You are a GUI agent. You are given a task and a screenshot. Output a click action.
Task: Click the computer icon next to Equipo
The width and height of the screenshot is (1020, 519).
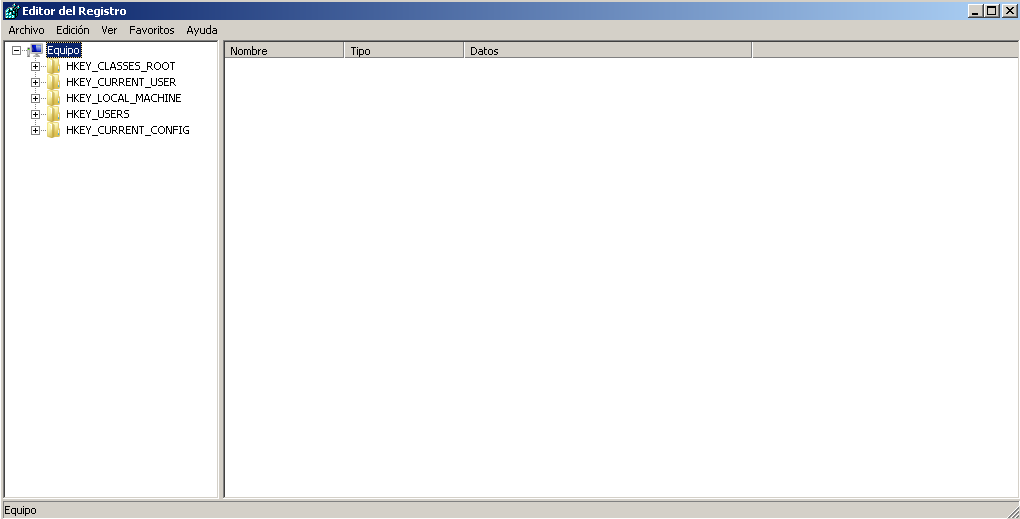pos(35,50)
